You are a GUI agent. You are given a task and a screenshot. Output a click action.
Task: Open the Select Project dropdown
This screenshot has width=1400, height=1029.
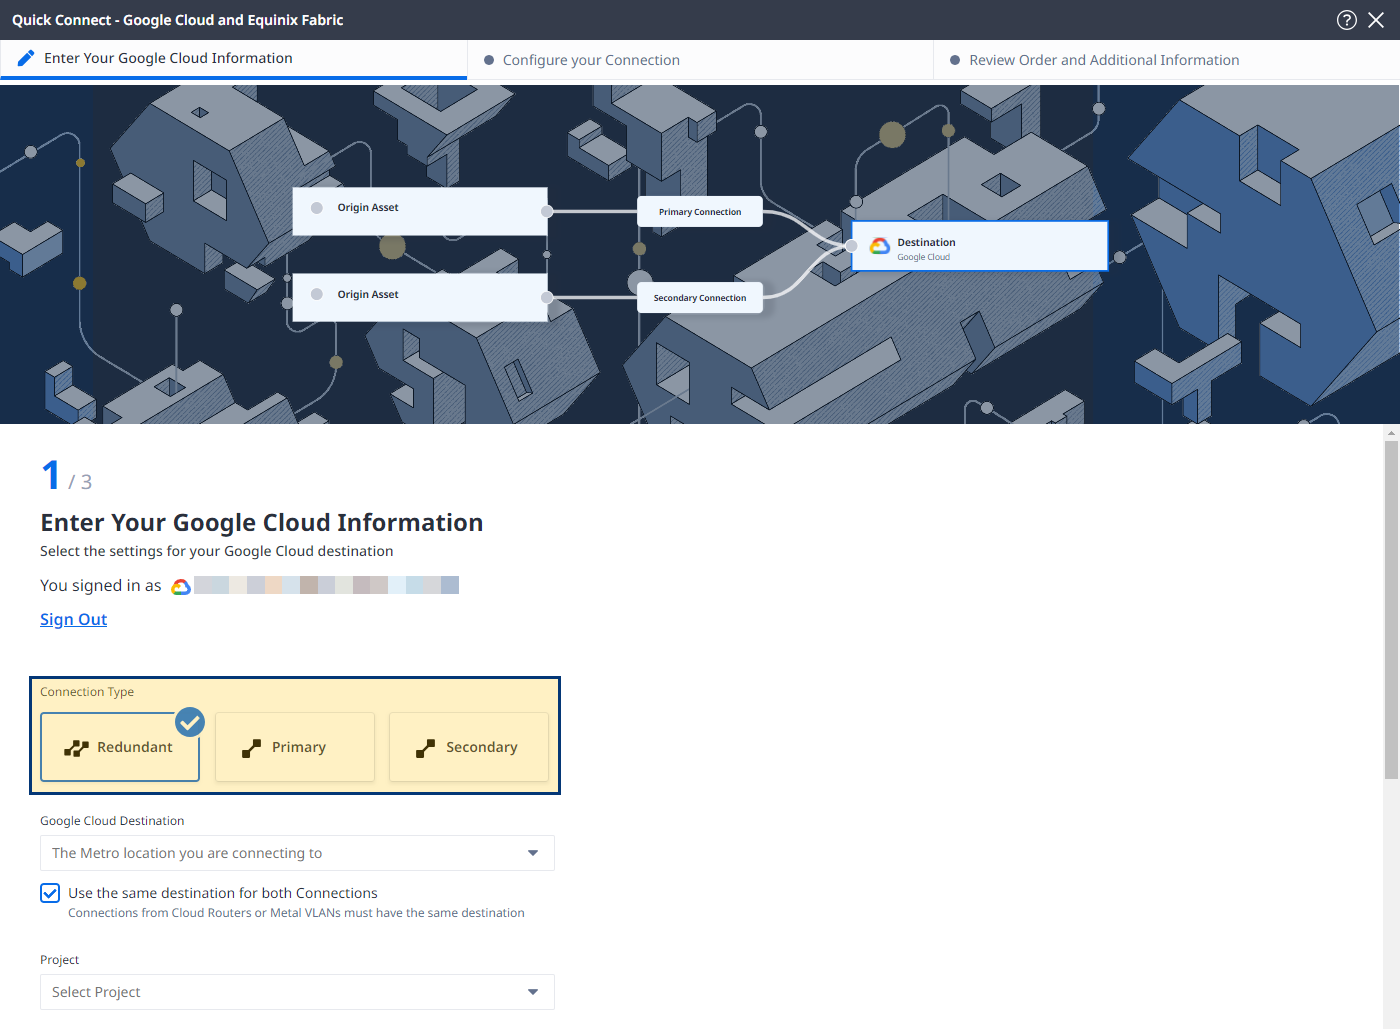(x=297, y=992)
